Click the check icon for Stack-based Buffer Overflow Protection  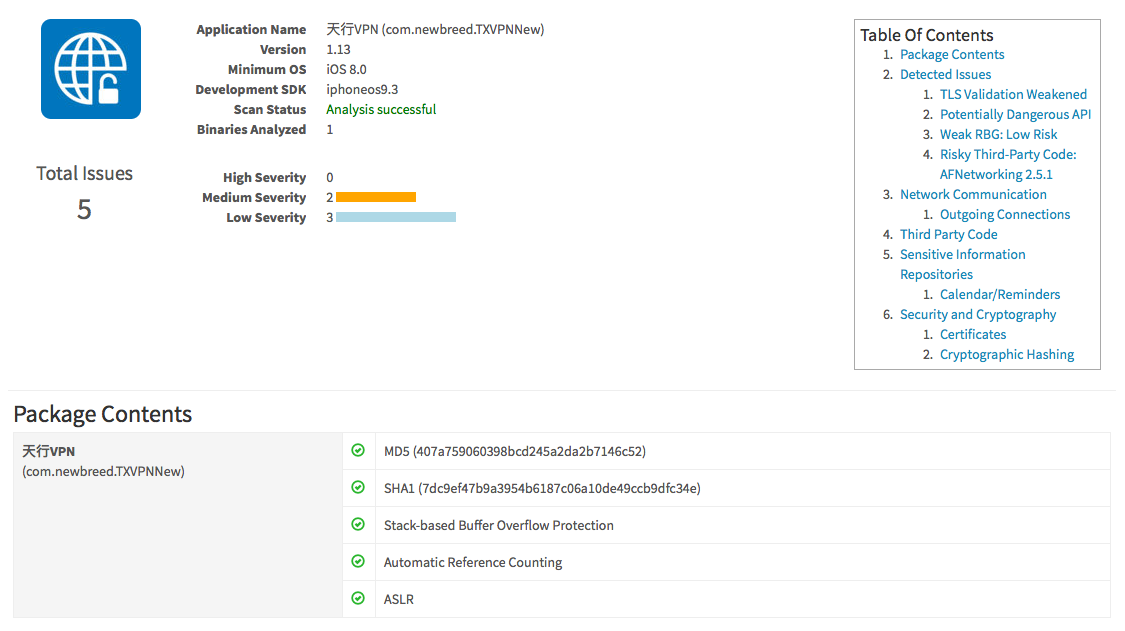[x=358, y=524]
